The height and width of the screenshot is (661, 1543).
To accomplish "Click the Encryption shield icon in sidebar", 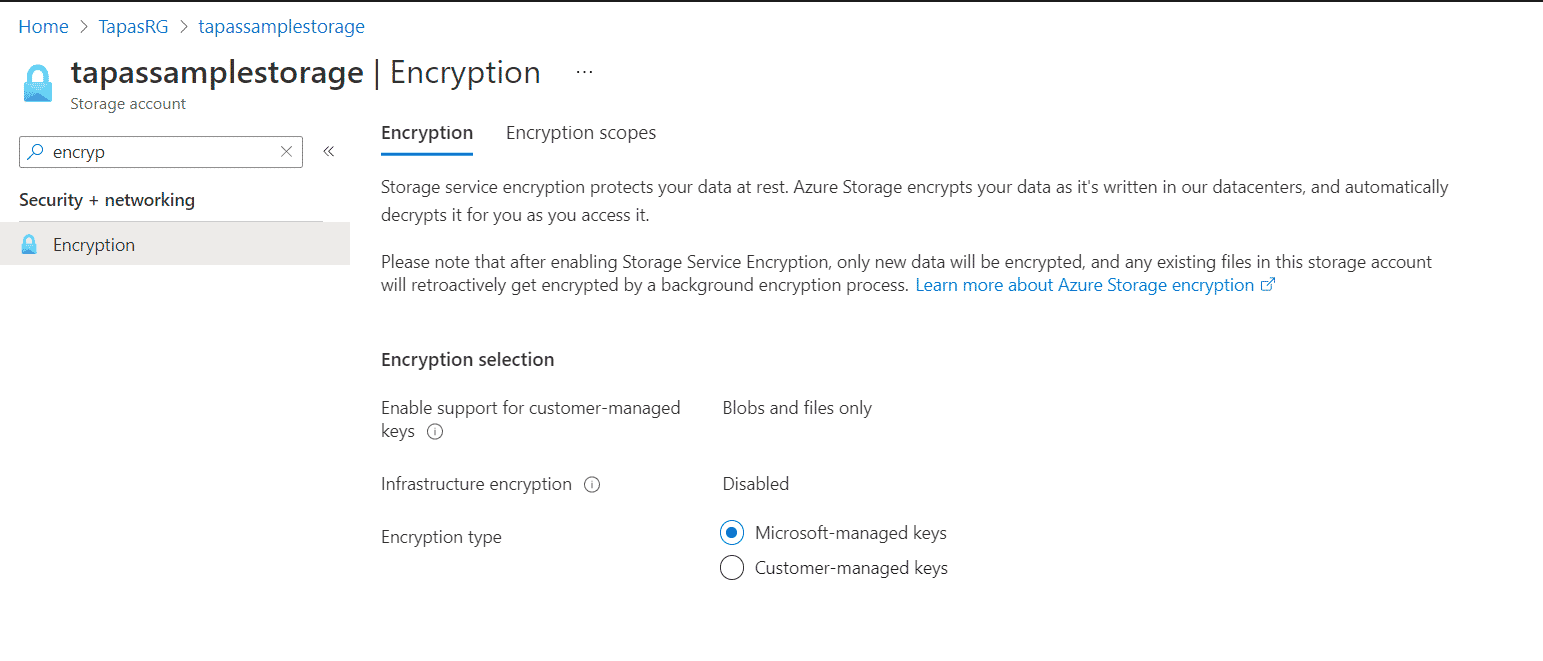I will pos(29,243).
